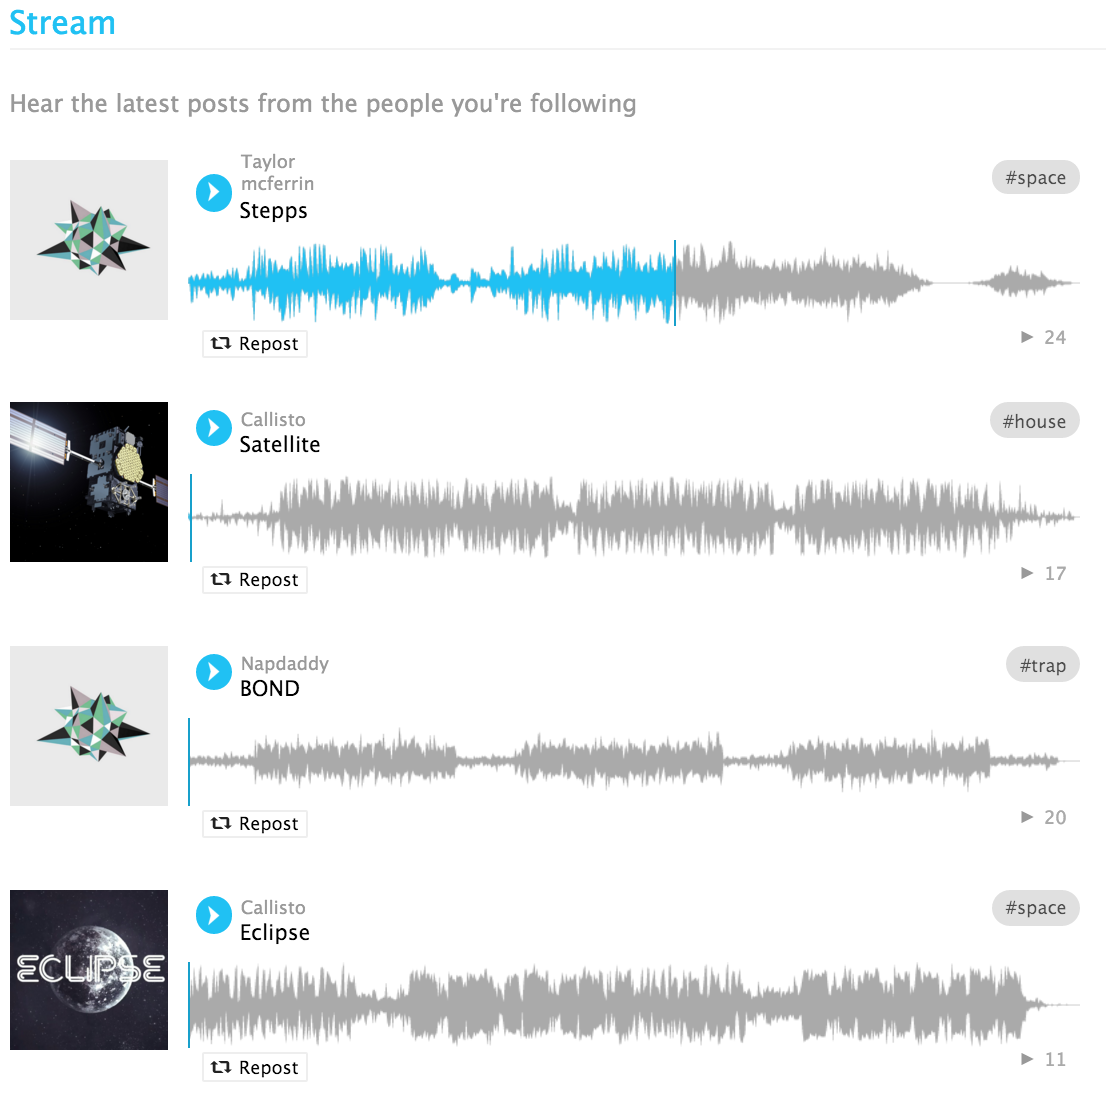This screenshot has width=1106, height=1106.
Task: Repost the Satellite track
Action: (255, 580)
